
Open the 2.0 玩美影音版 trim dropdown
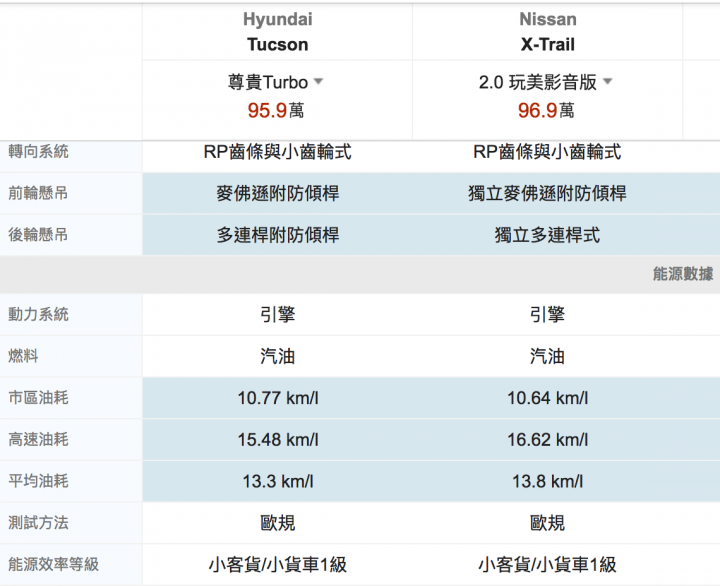point(546,83)
